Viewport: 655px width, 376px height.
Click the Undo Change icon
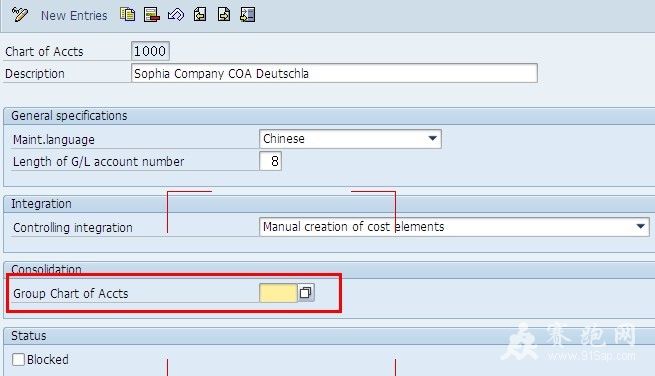pos(176,15)
